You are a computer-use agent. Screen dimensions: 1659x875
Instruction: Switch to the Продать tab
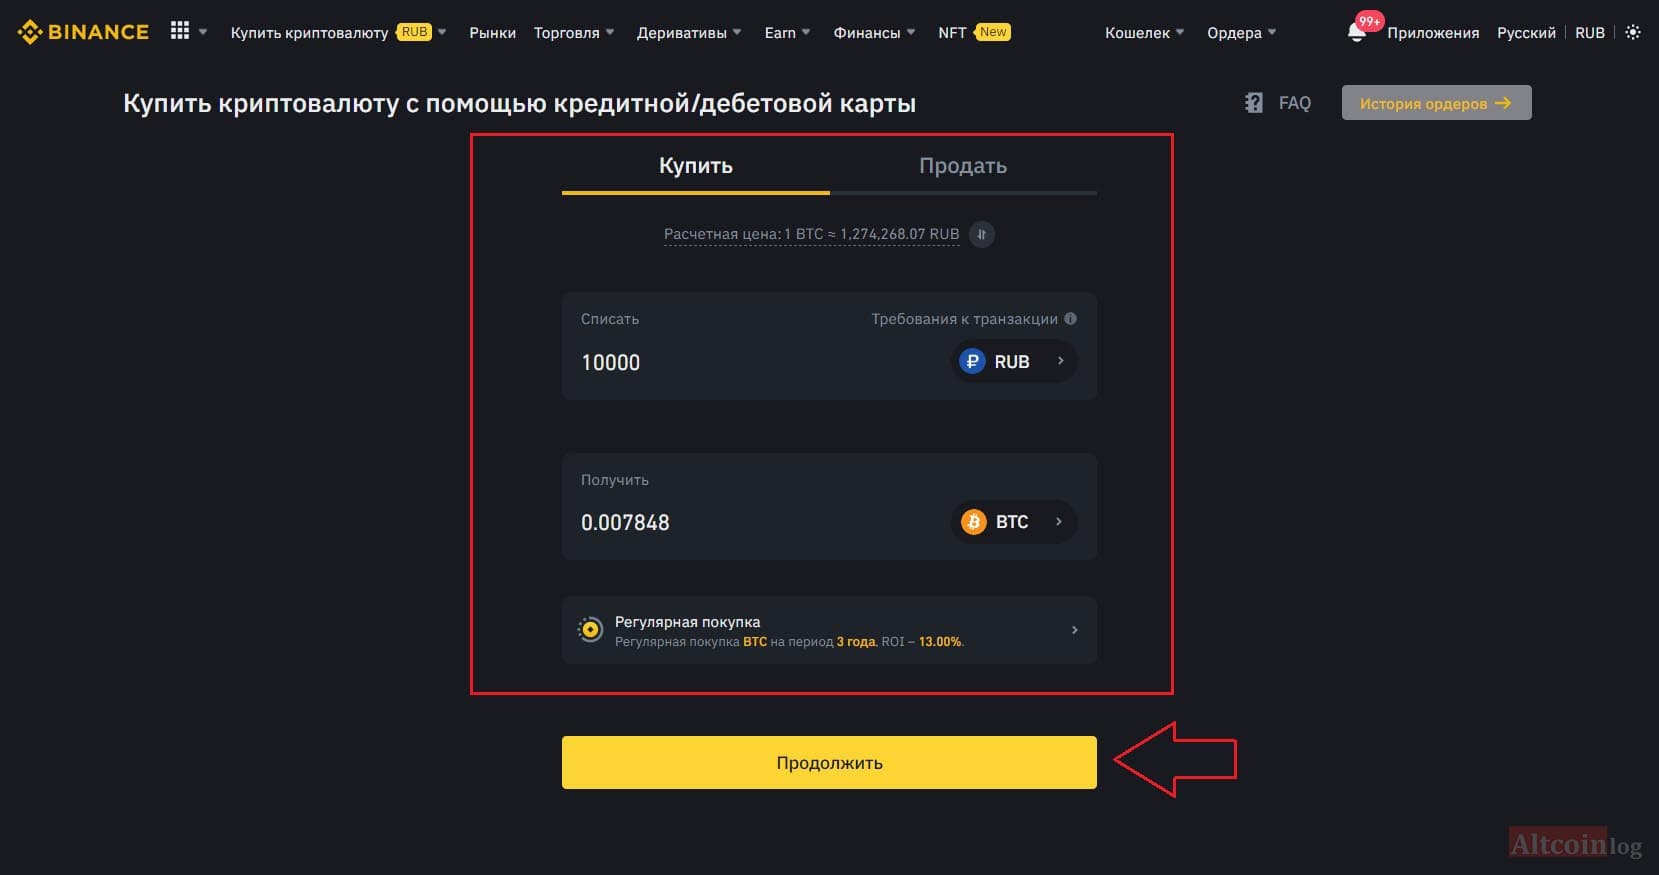click(963, 166)
